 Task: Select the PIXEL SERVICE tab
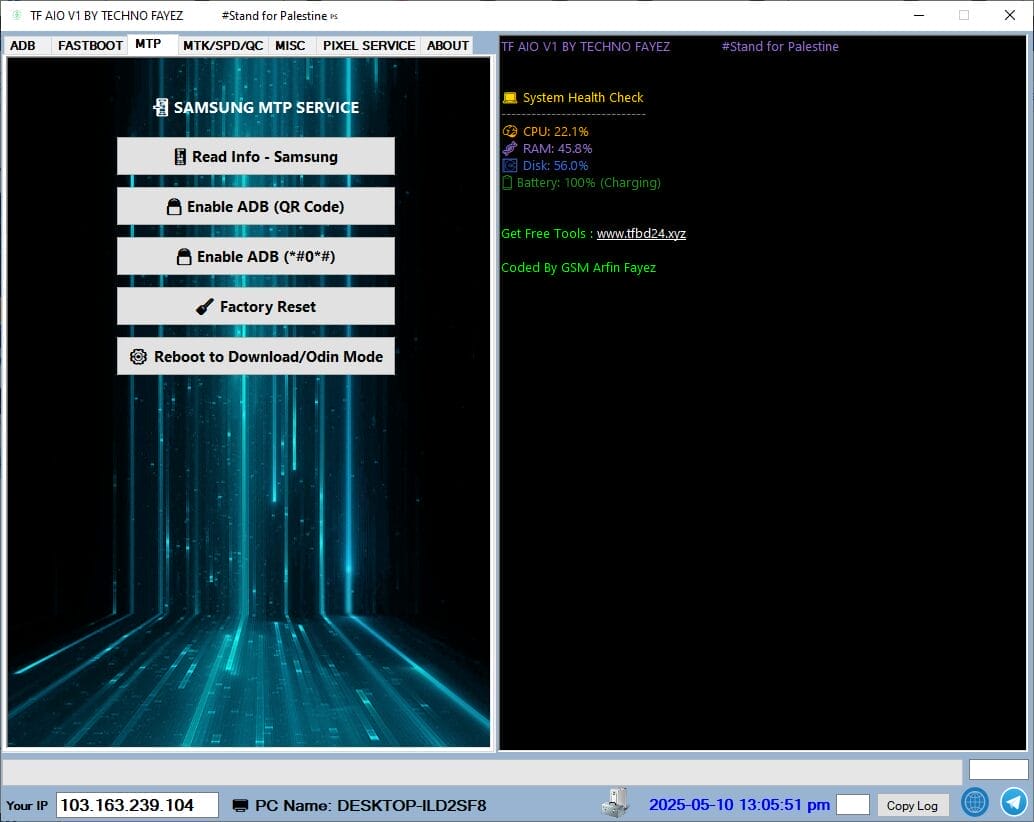click(368, 45)
